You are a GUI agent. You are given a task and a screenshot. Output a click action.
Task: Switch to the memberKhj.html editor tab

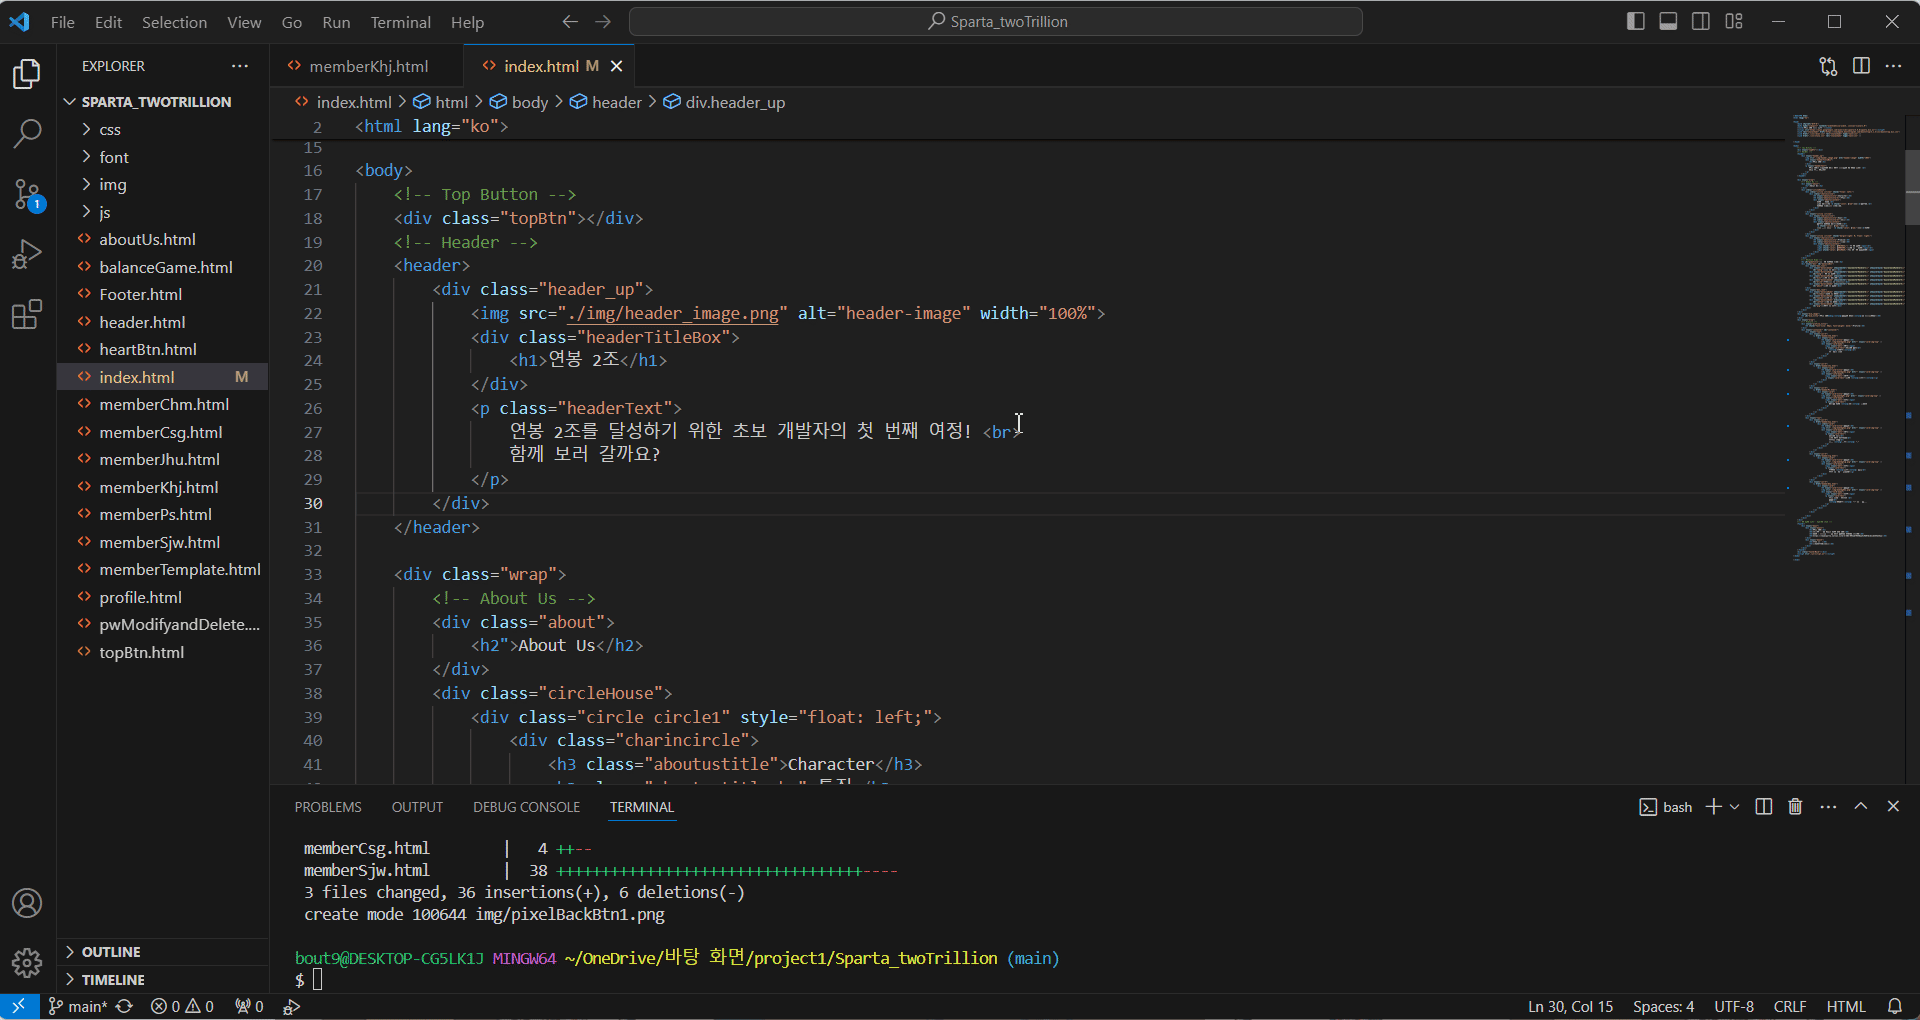[x=367, y=66]
